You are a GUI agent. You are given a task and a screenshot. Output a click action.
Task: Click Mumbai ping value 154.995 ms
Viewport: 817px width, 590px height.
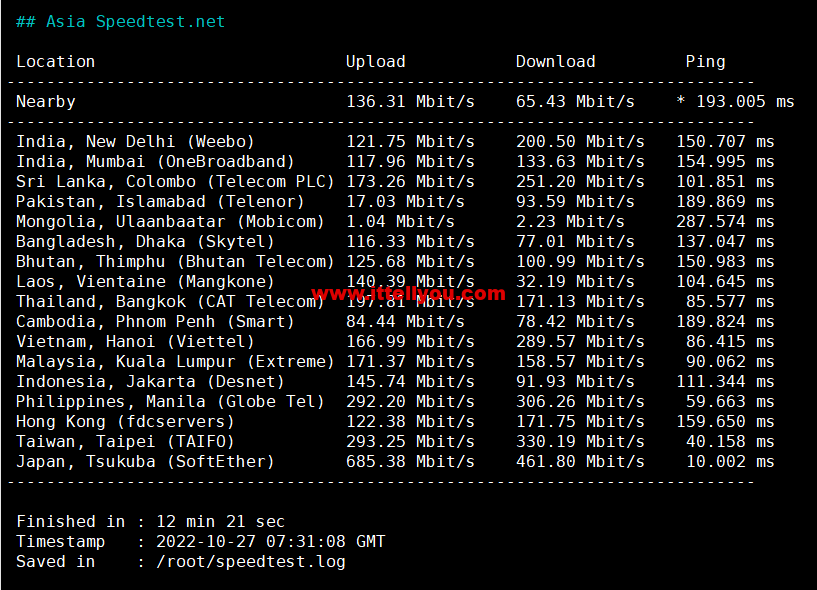(x=725, y=162)
